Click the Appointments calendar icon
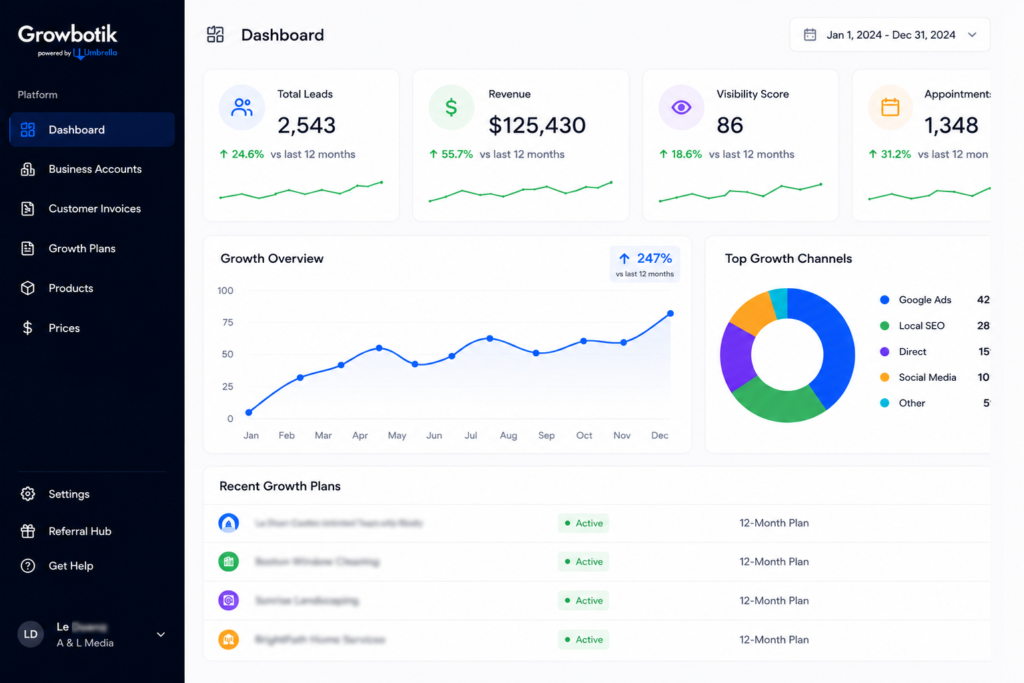This screenshot has width=1024, height=683. pyautogui.click(x=890, y=107)
